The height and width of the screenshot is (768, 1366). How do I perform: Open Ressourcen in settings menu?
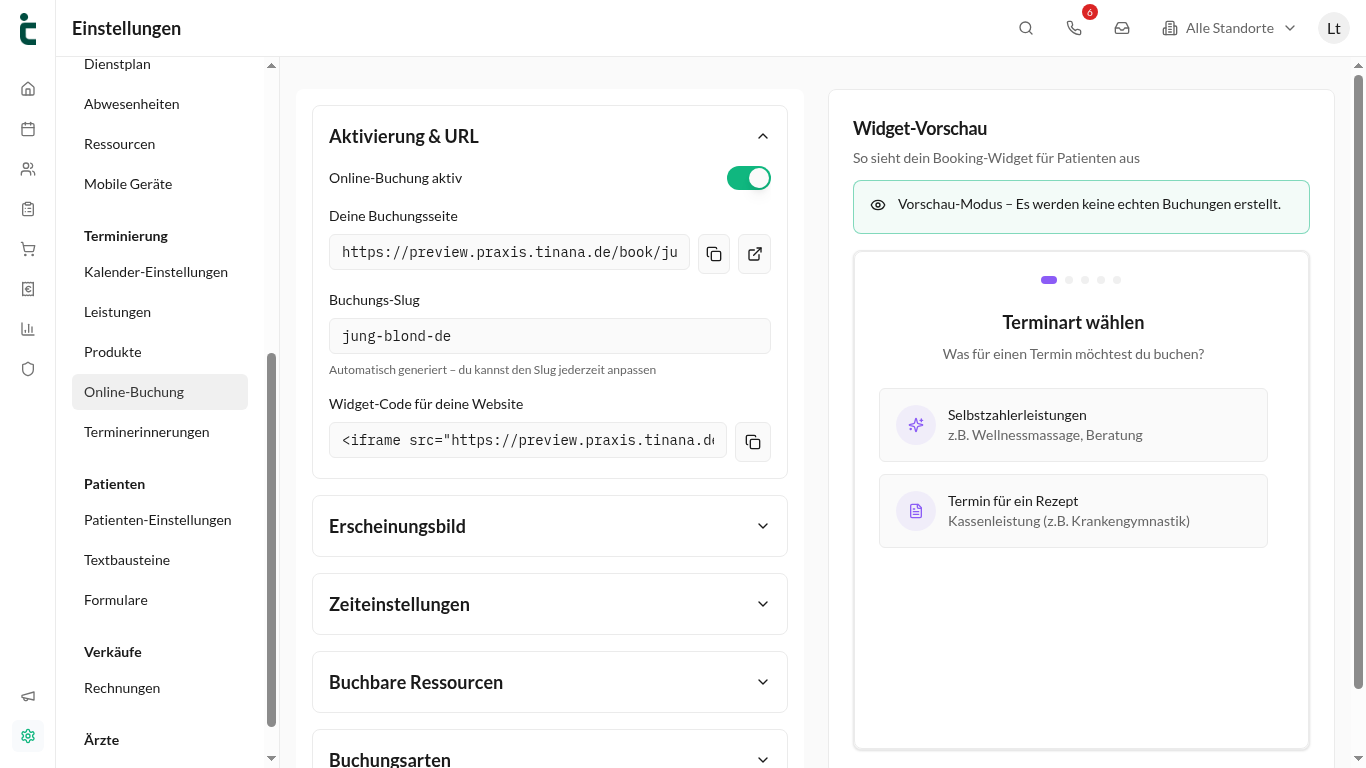[x=160, y=144]
